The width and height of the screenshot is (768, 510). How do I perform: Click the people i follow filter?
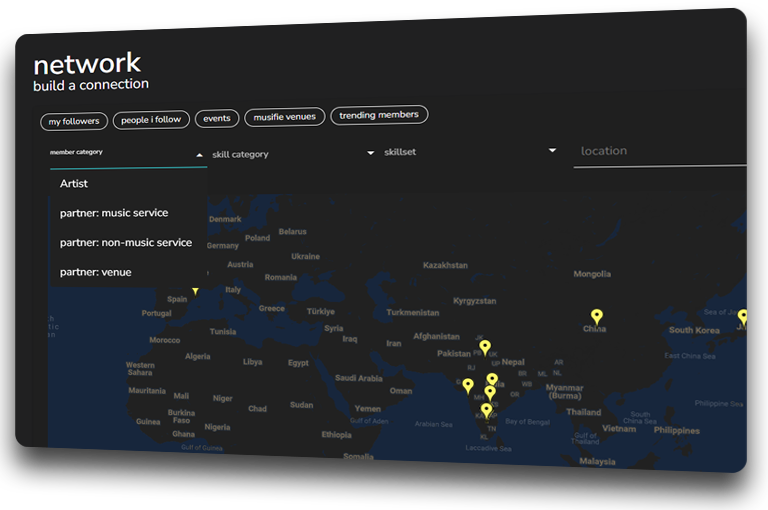coord(151,120)
